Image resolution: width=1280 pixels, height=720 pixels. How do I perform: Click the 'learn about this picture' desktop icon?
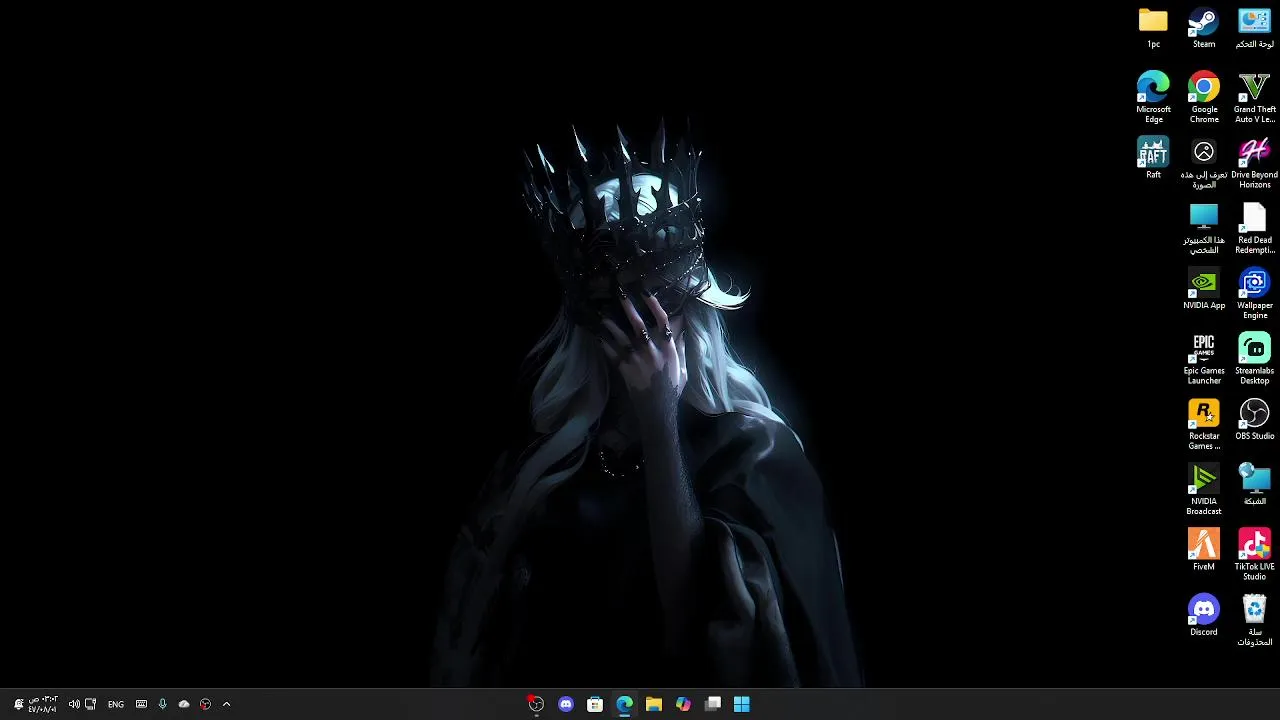click(1204, 163)
